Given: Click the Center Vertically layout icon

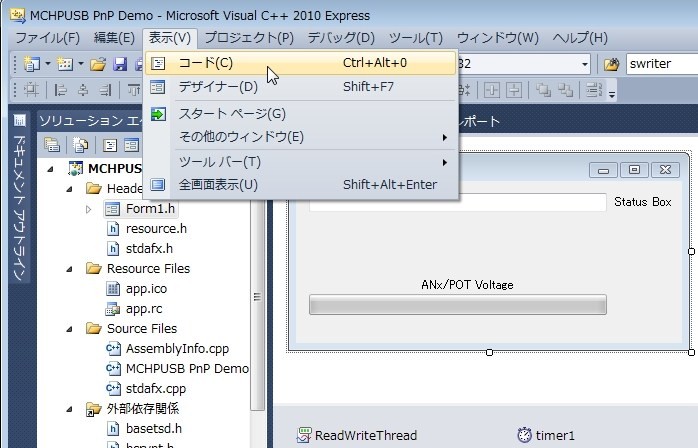Looking at the screenshot, I should coord(514,90).
